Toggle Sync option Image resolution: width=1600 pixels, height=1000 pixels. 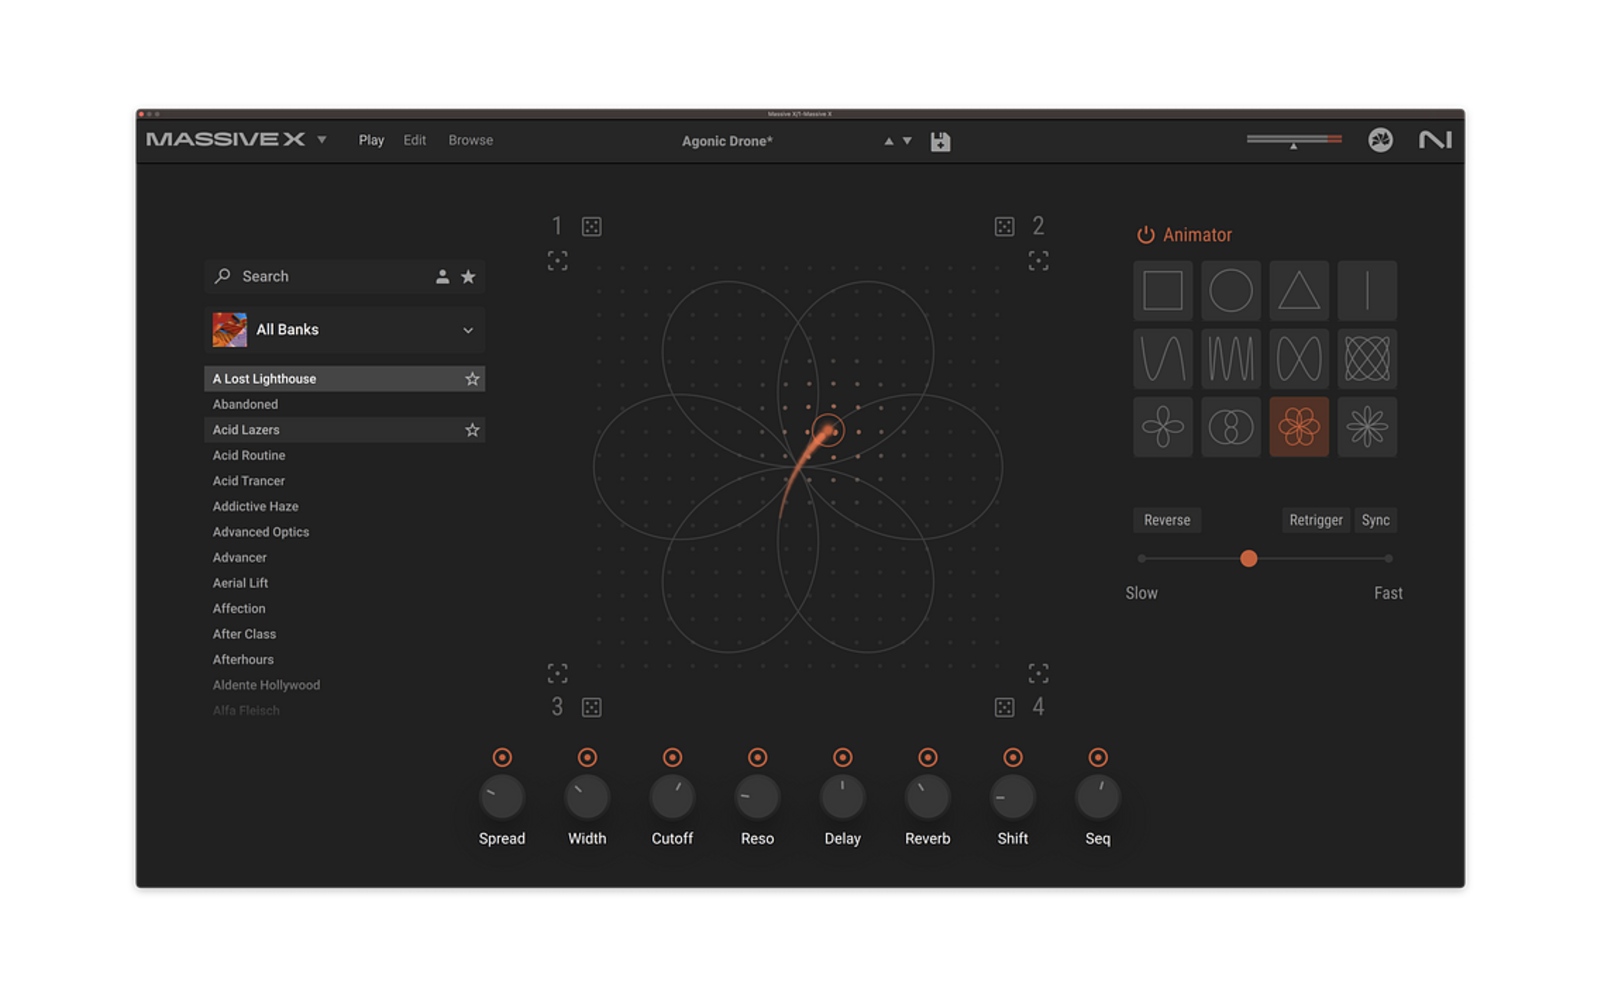(1376, 520)
